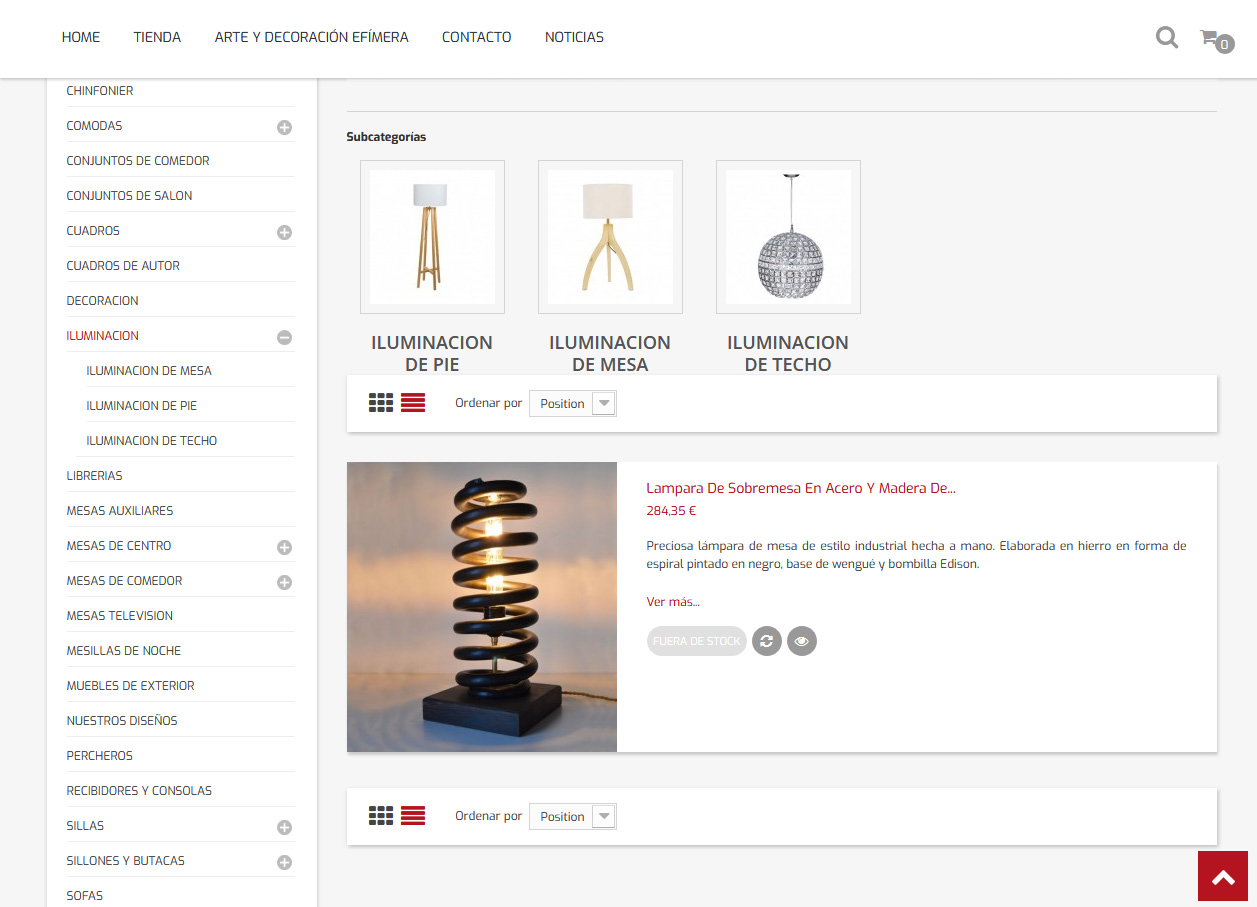The height and width of the screenshot is (907, 1257).
Task: Open MESILLAS DE NOCHE in sidebar
Action: pos(124,651)
